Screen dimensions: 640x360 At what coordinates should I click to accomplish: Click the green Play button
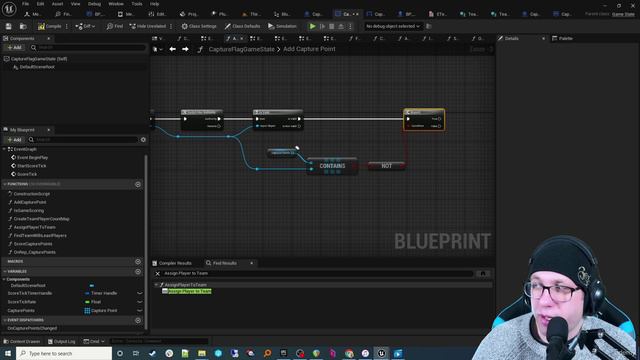pyautogui.click(x=312, y=26)
